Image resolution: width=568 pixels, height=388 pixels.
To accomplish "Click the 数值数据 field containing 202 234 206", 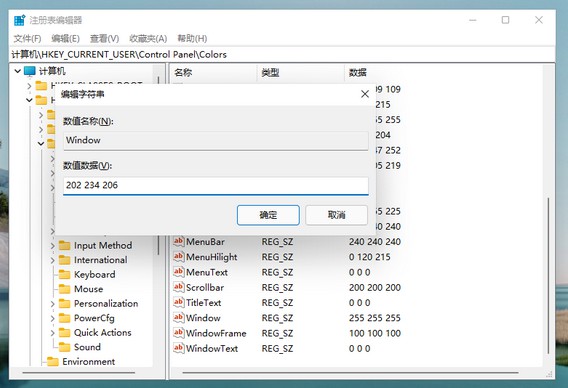I will (x=216, y=185).
